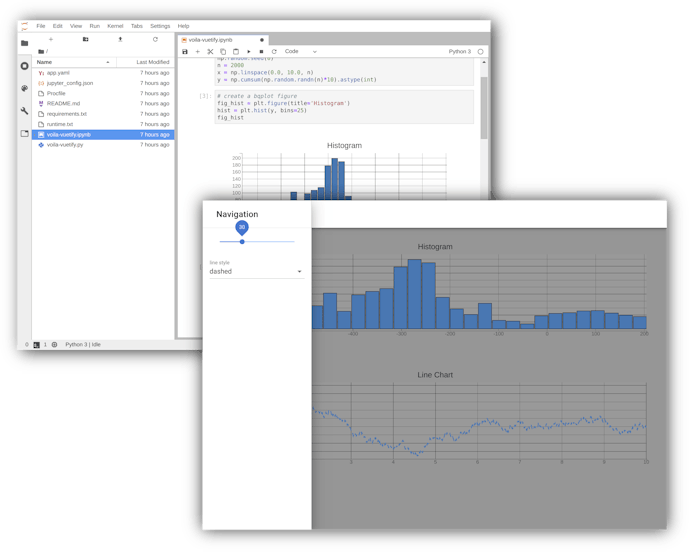The width and height of the screenshot is (692, 560).
Task: Click the code cell defining n = 2000
Action: 344,72
